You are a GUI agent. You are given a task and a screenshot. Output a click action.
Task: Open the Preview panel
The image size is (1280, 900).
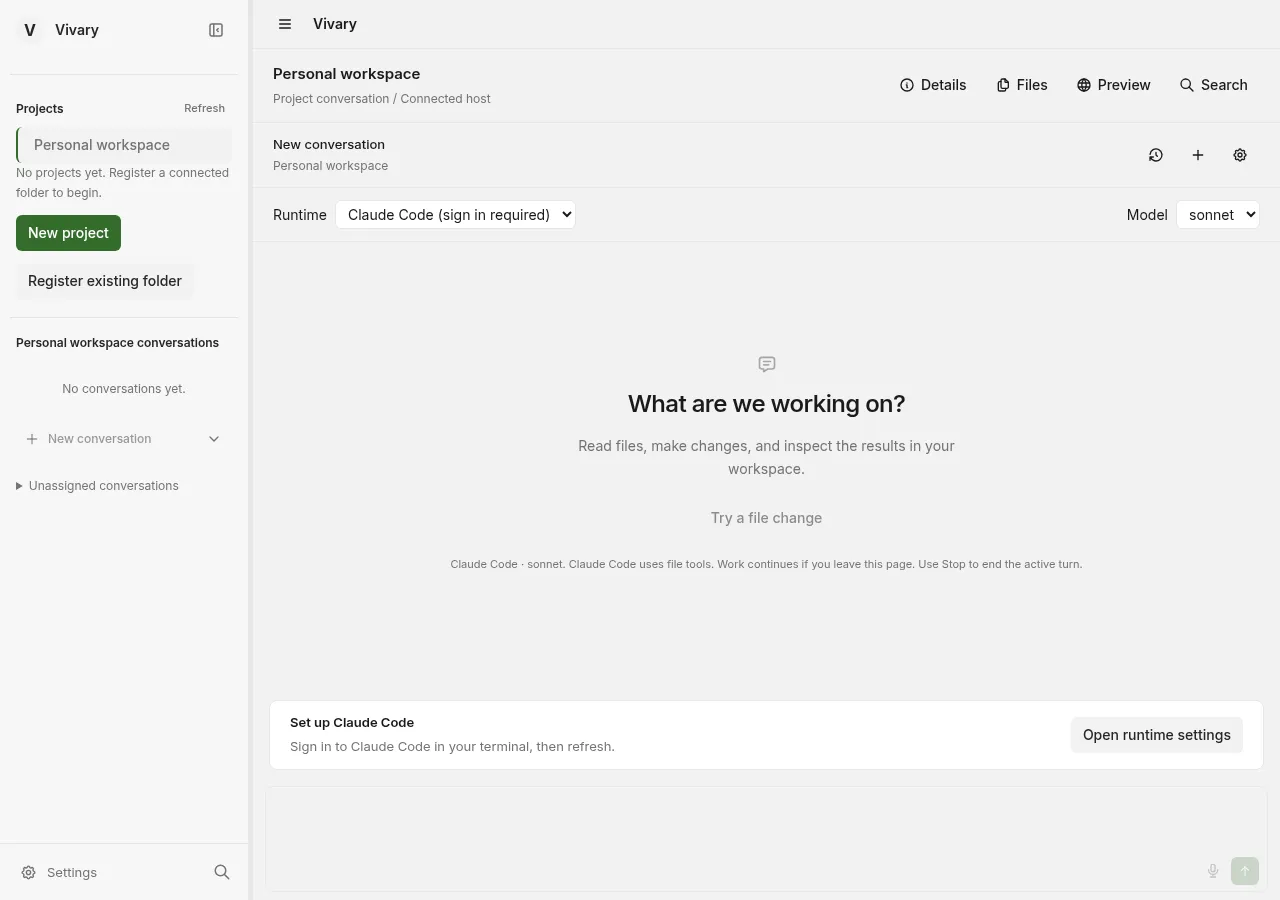pyautogui.click(x=1114, y=85)
